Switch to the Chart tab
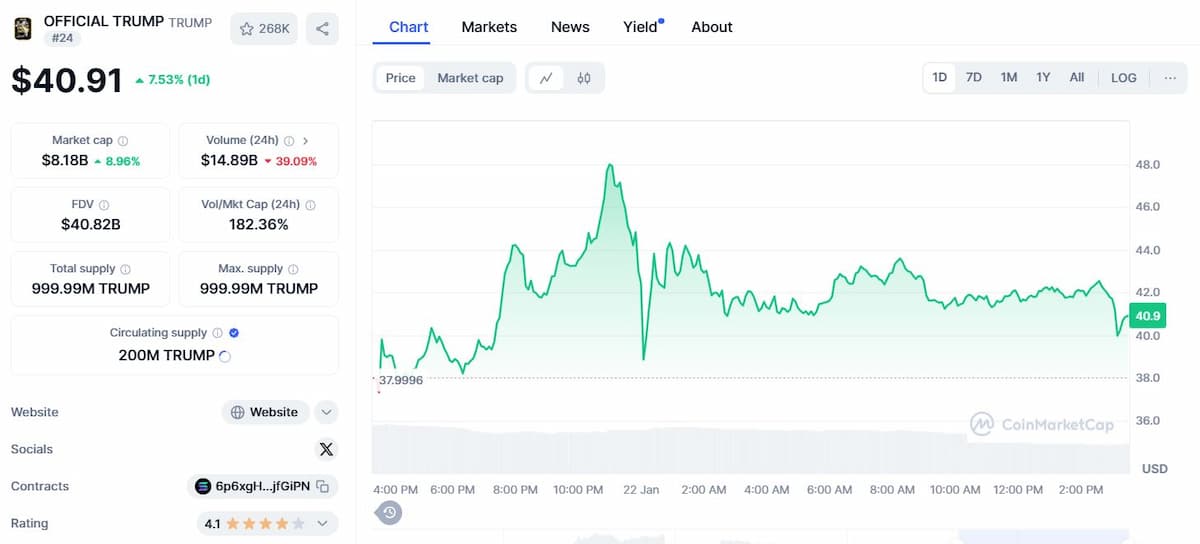 (409, 27)
